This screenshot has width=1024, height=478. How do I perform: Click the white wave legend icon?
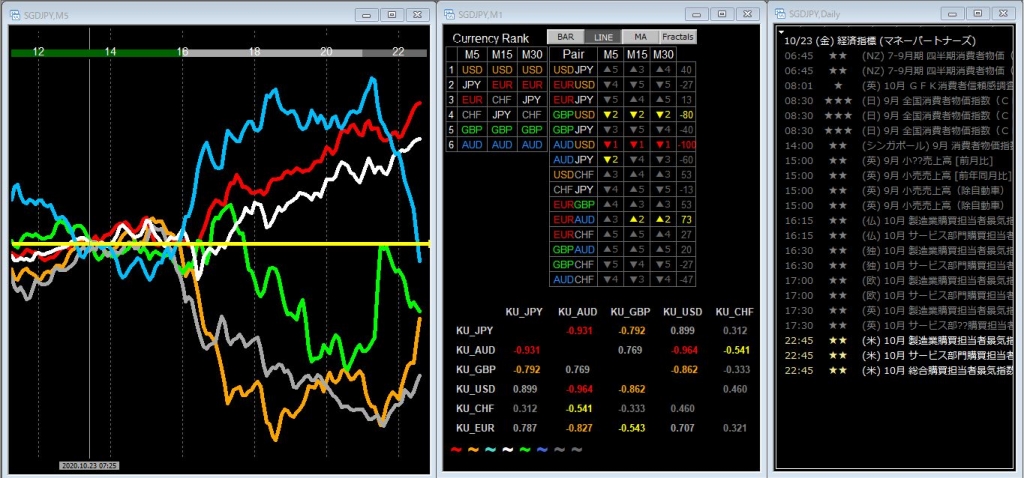509,449
